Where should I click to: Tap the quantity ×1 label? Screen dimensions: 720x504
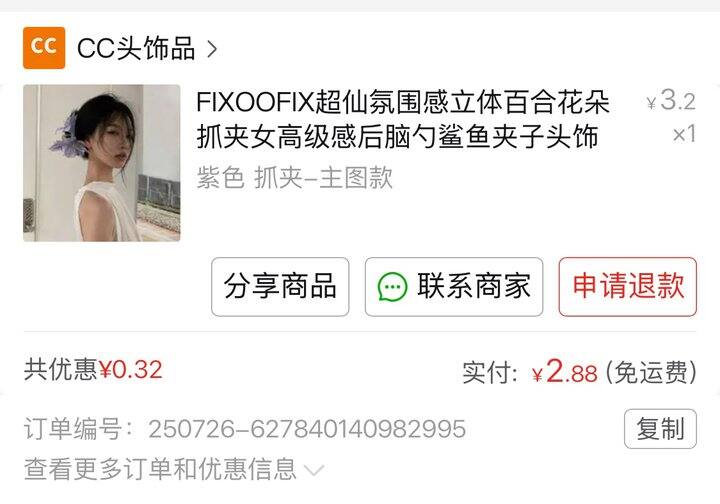(x=684, y=134)
